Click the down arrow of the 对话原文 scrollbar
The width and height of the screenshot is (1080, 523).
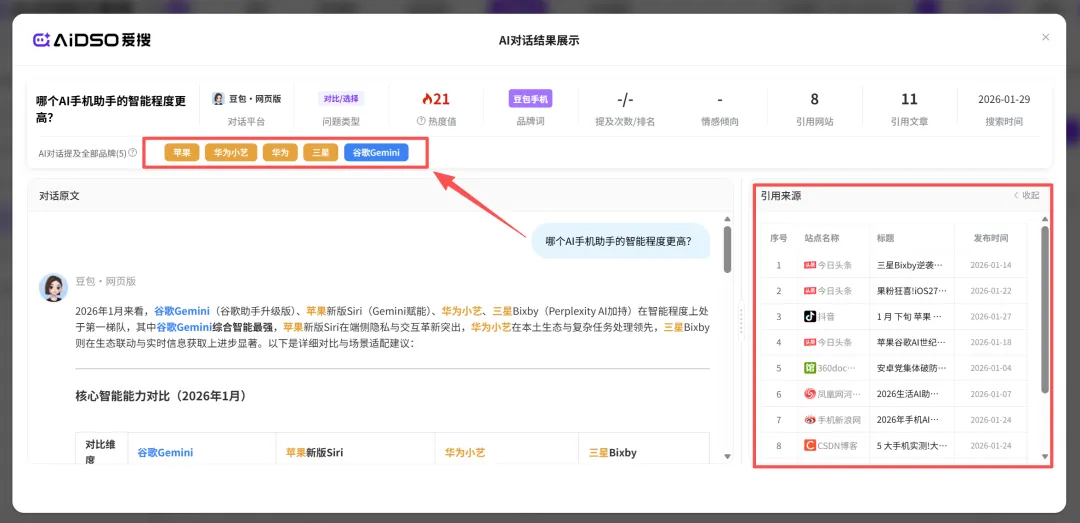[x=727, y=456]
